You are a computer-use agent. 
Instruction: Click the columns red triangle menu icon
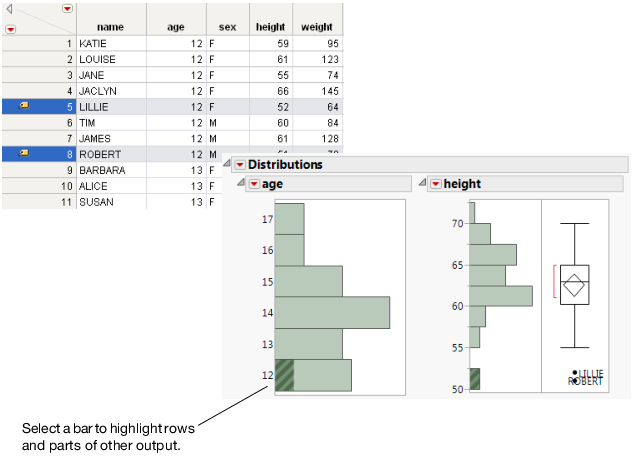coord(67,8)
